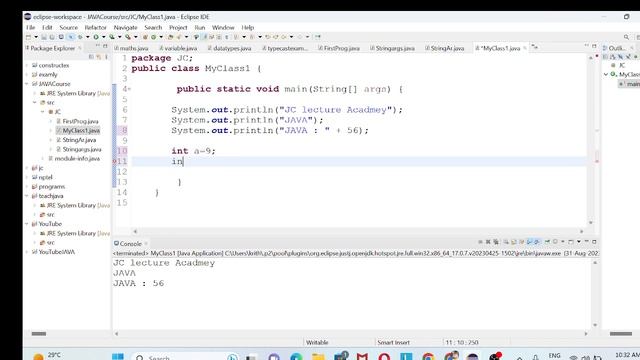Click the editor's vertical scrollbar down arrow
Screen dimensions: 640x360
coord(591,223)
